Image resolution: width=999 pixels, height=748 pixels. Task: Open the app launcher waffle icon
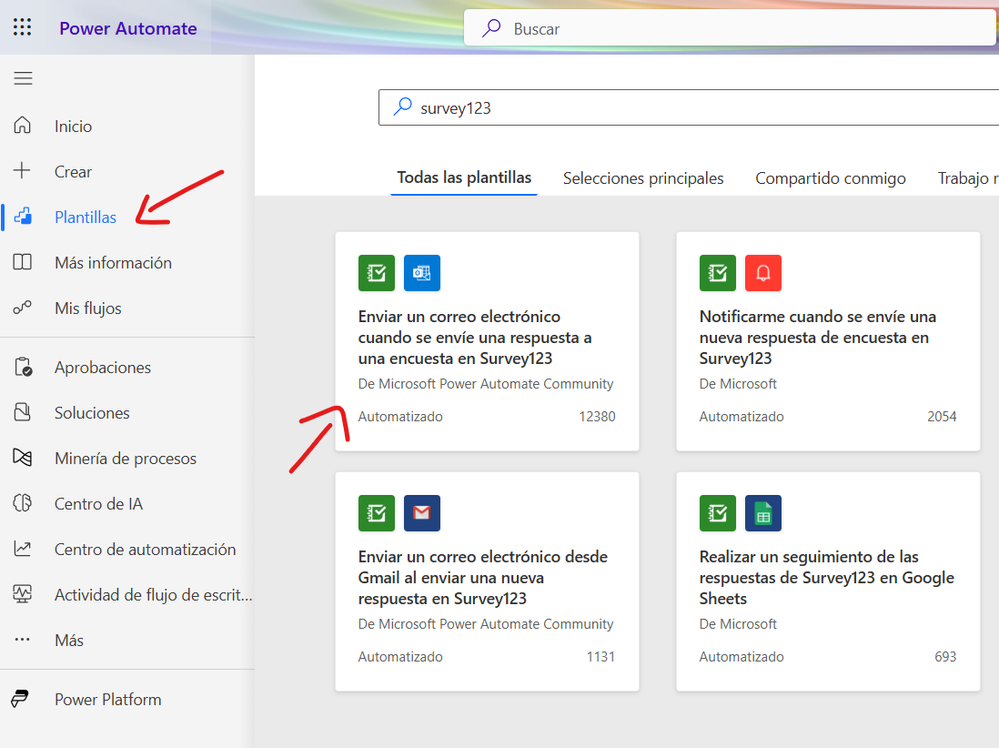(22, 27)
